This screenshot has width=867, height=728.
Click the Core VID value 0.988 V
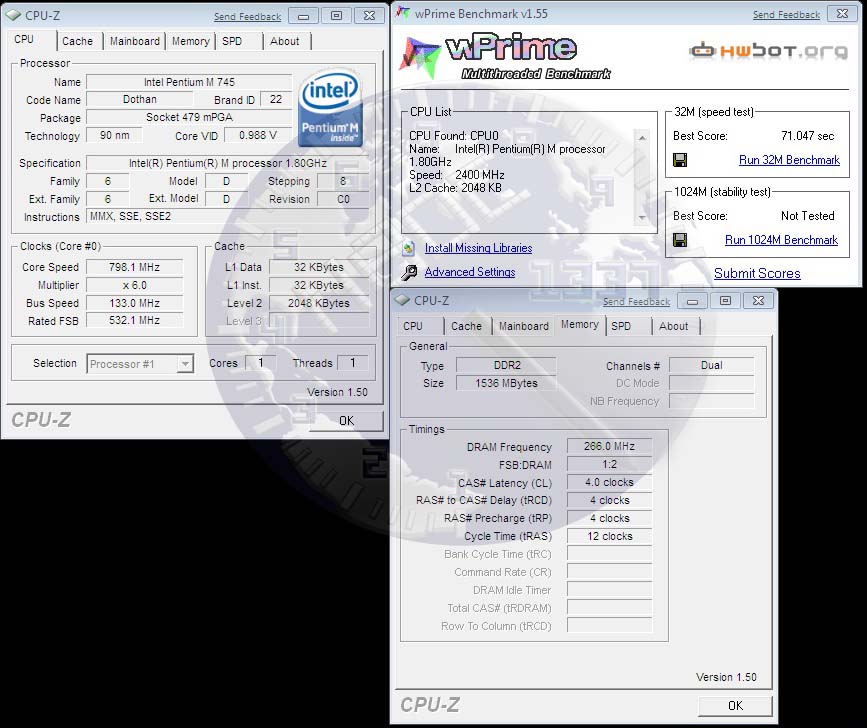pyautogui.click(x=258, y=135)
